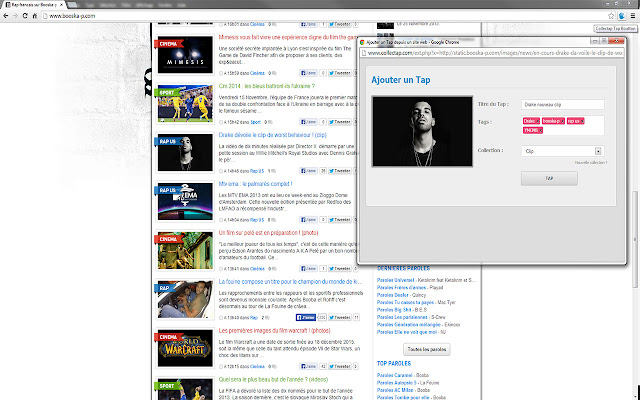The image size is (640, 400).
Task: Open article Cm 2014 les bleus battront ils l'ukraine
Action: [x=267, y=86]
